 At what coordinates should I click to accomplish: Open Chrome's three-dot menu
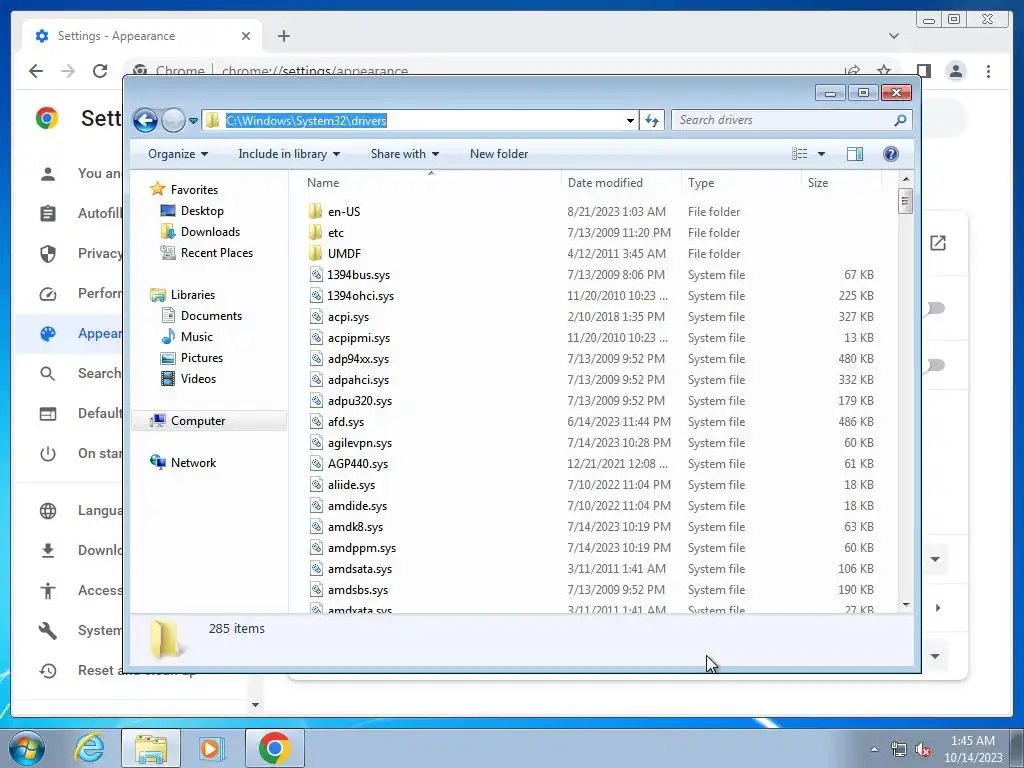point(988,71)
